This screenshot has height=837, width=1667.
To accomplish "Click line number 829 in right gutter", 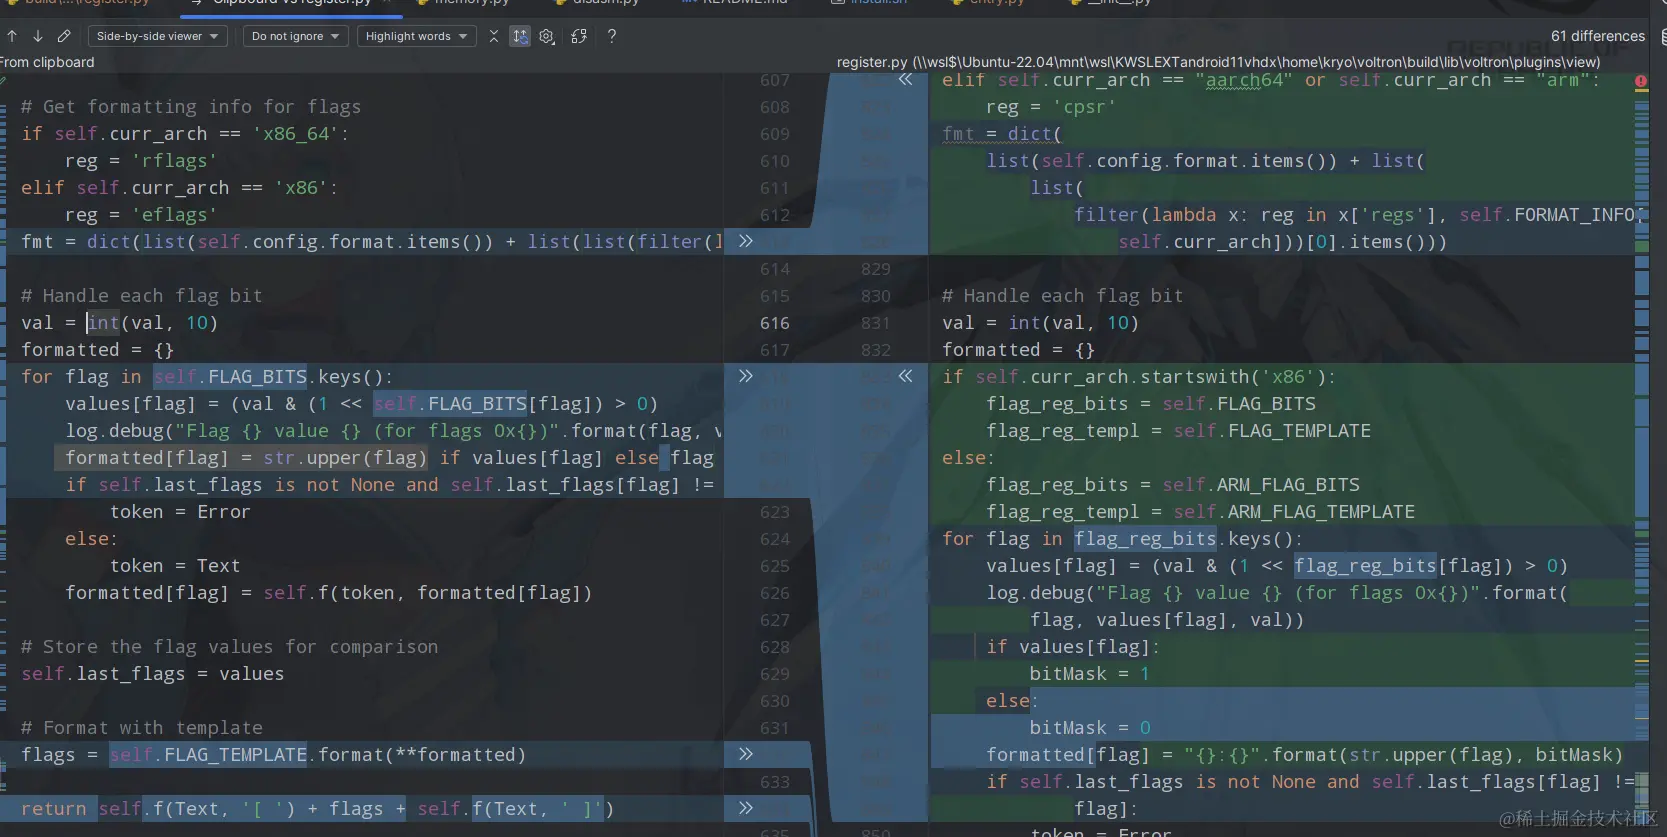I will 876,269.
